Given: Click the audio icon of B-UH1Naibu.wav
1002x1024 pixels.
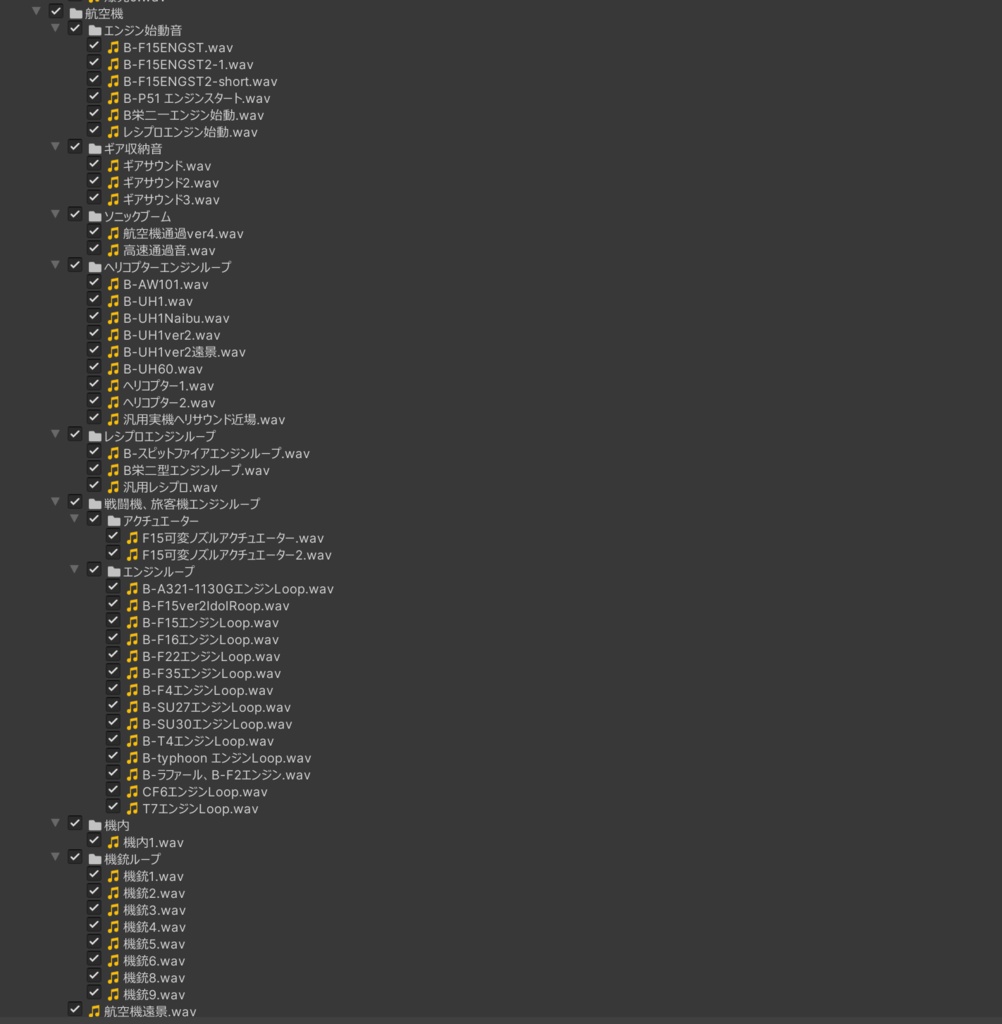Looking at the screenshot, I should [x=114, y=318].
